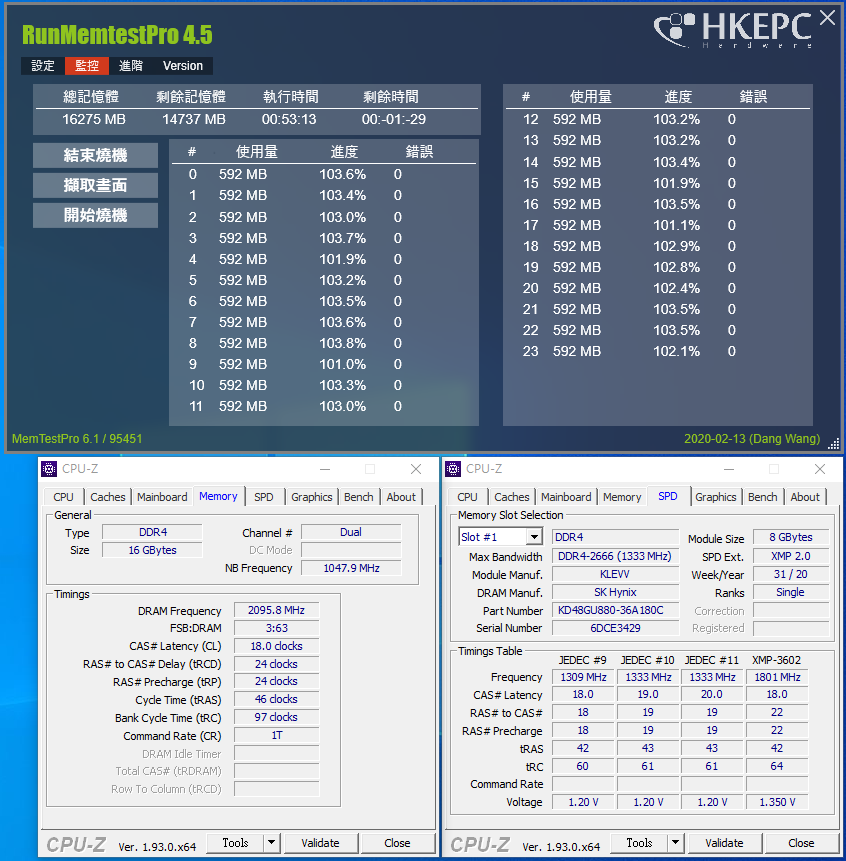Image resolution: width=846 pixels, height=861 pixels.
Task: Click Close button in right CPU-Z window
Action: [x=801, y=843]
